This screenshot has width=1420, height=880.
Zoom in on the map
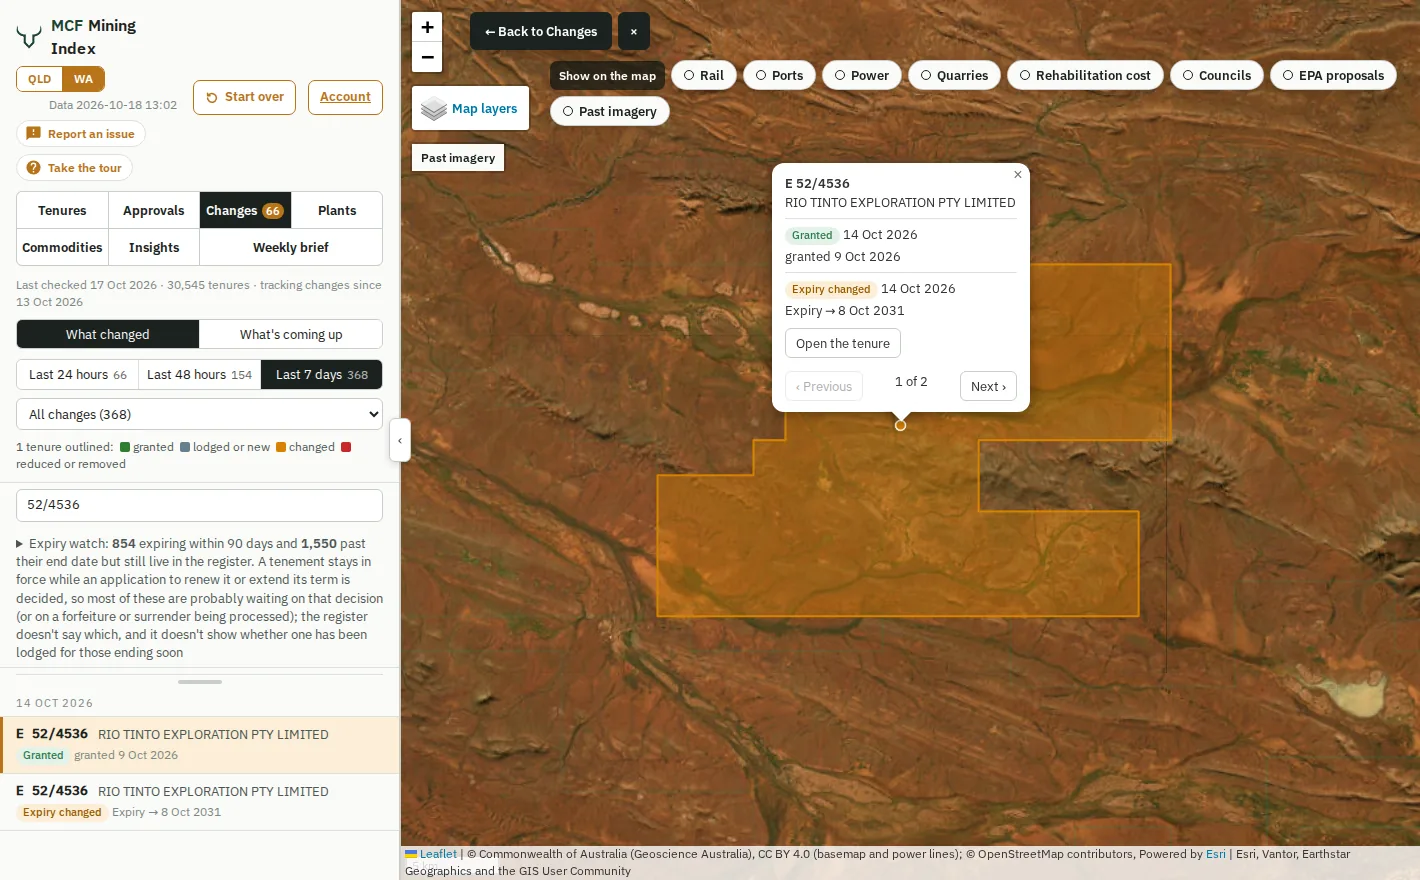coord(427,27)
